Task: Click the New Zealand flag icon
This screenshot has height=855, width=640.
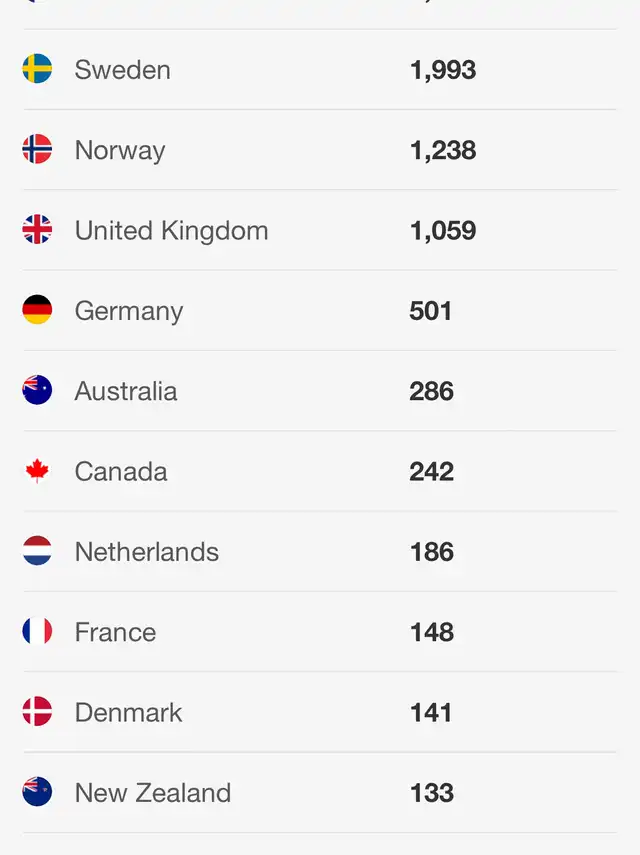Action: (37, 791)
